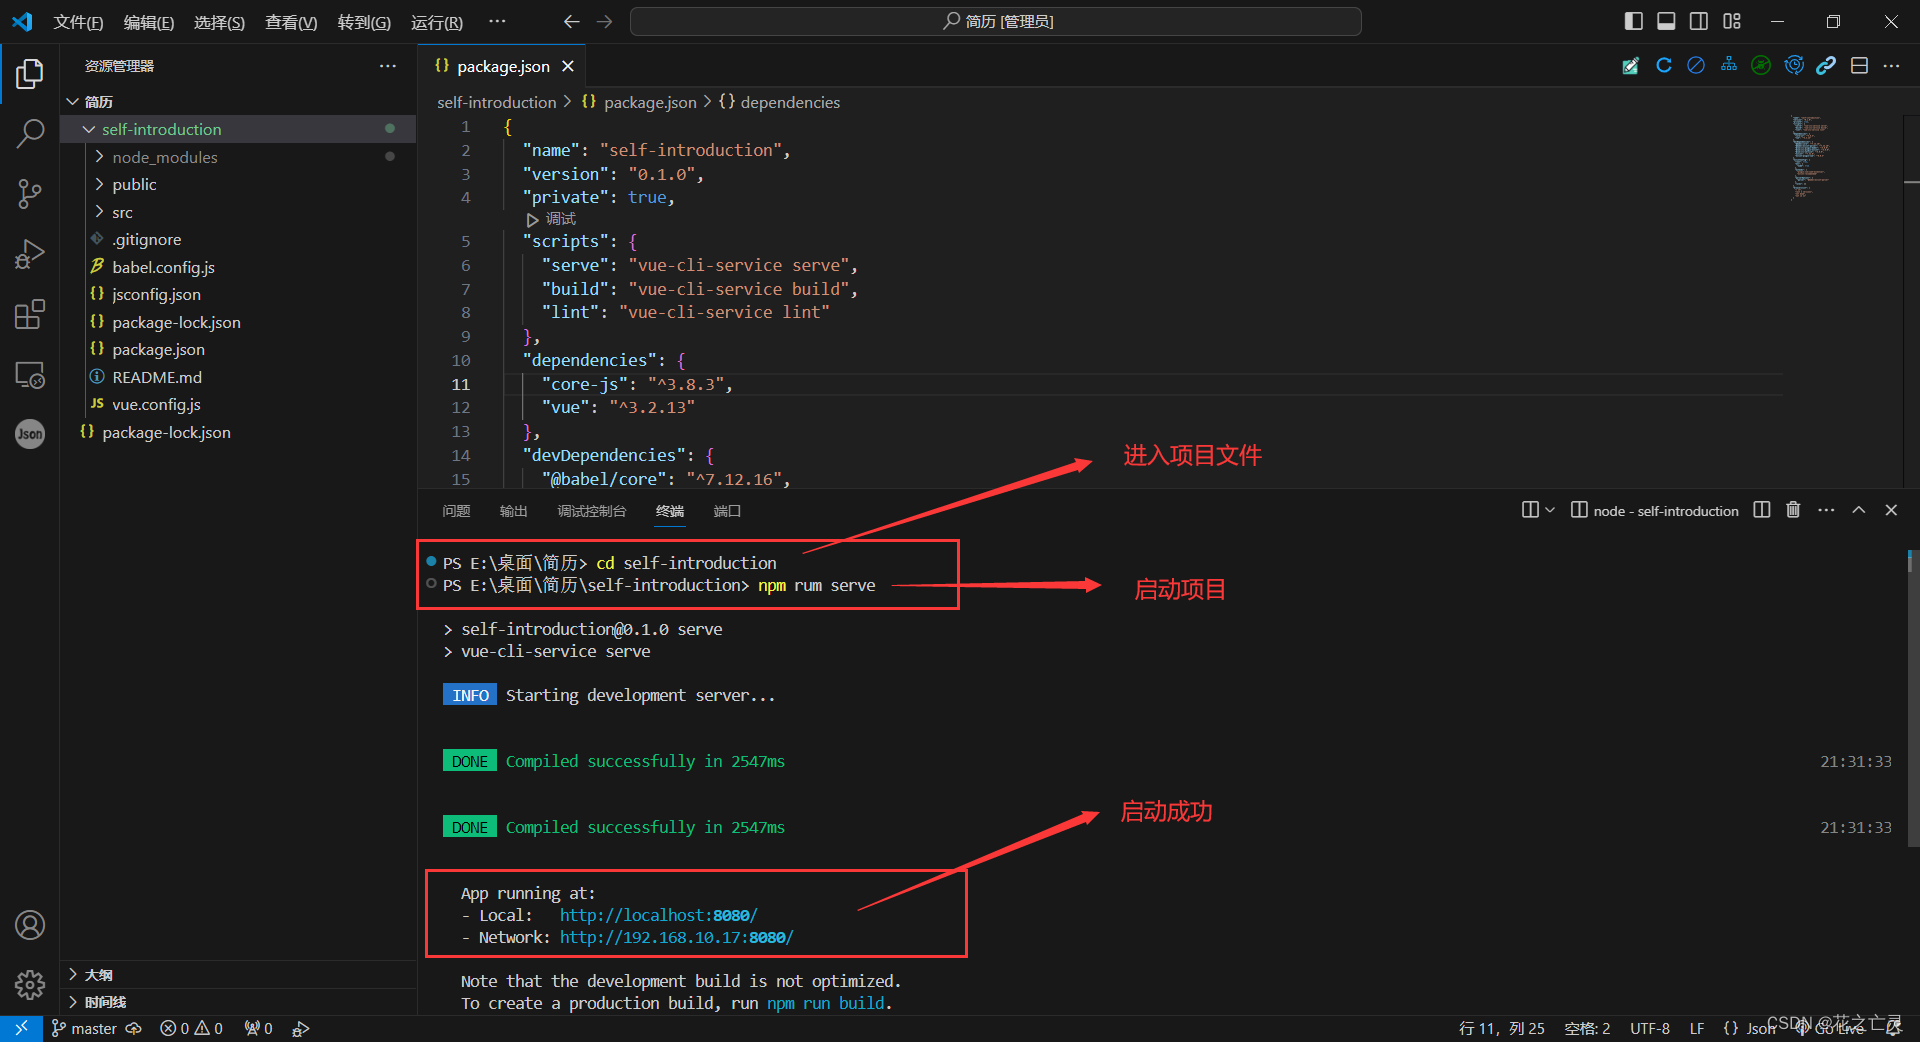Toggle the primary sidebar visibility
Screen dimensions: 1920x1042
click(1632, 20)
